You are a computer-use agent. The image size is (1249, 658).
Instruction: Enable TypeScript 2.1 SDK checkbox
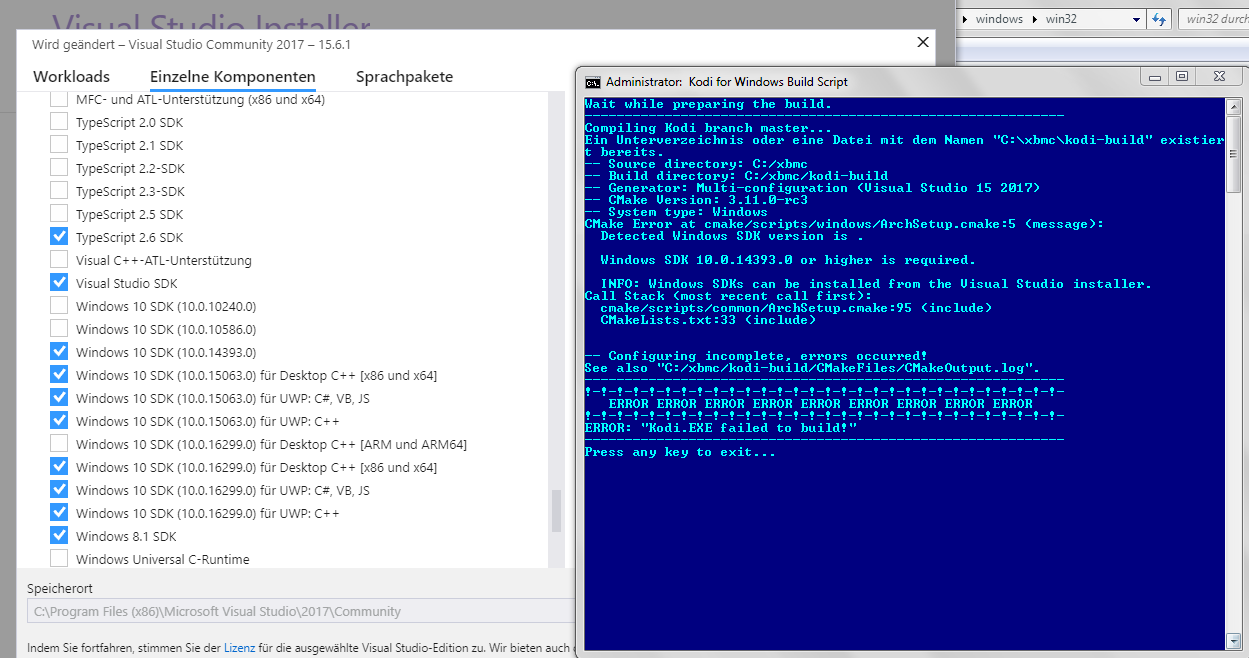tap(59, 145)
